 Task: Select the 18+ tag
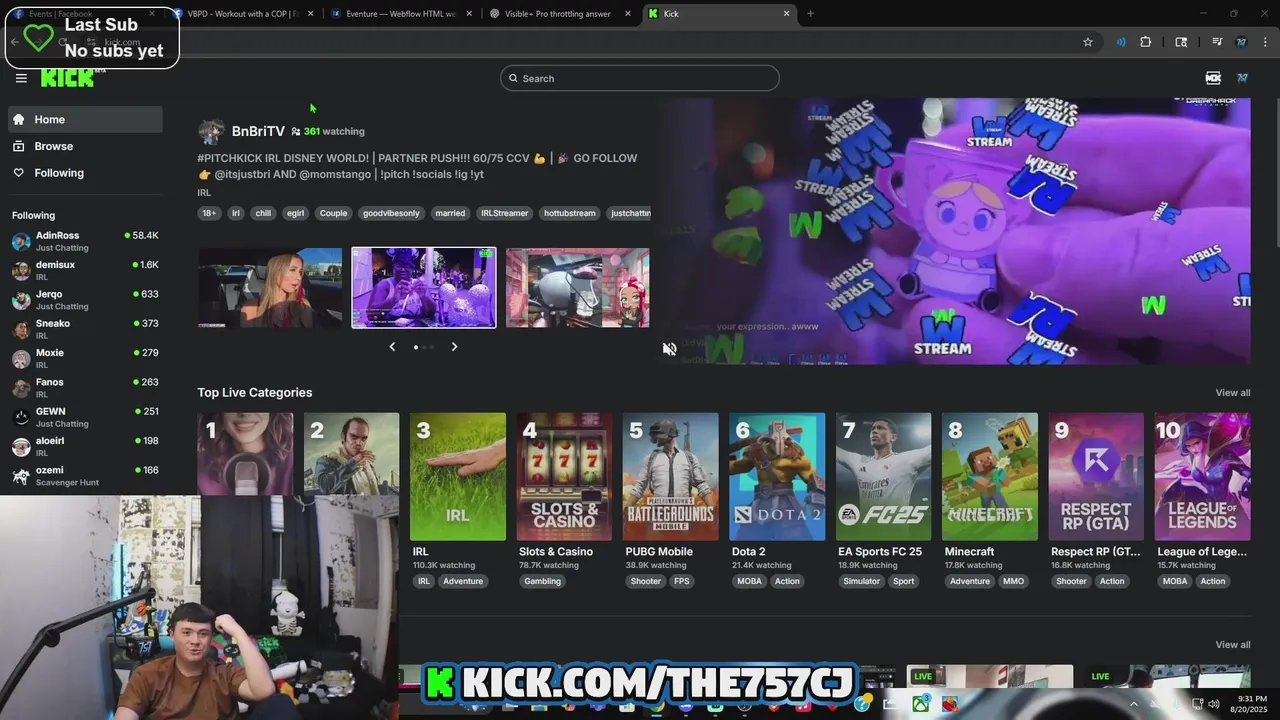[209, 213]
